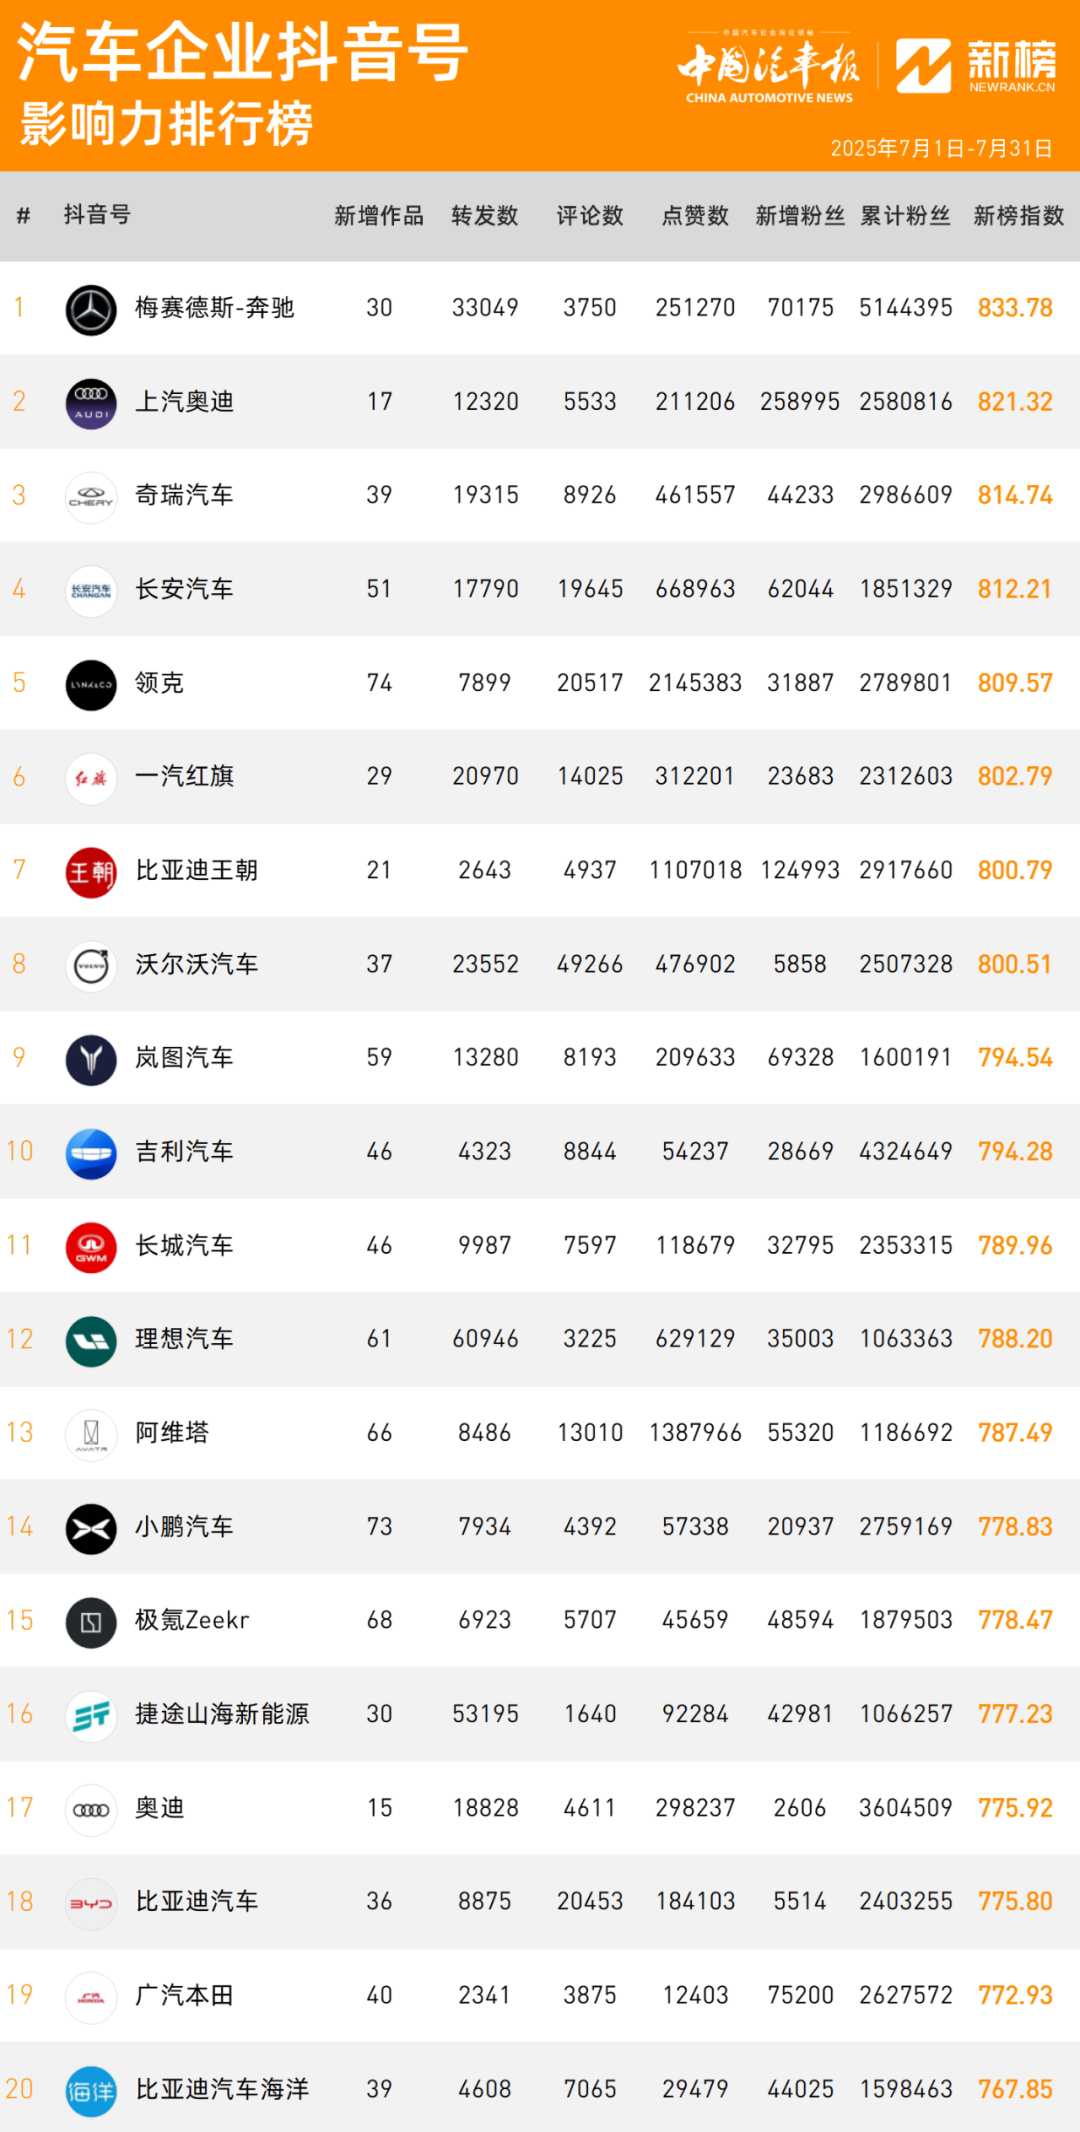Click the index score 821.32
The image size is (1080, 2132).
tap(1015, 402)
